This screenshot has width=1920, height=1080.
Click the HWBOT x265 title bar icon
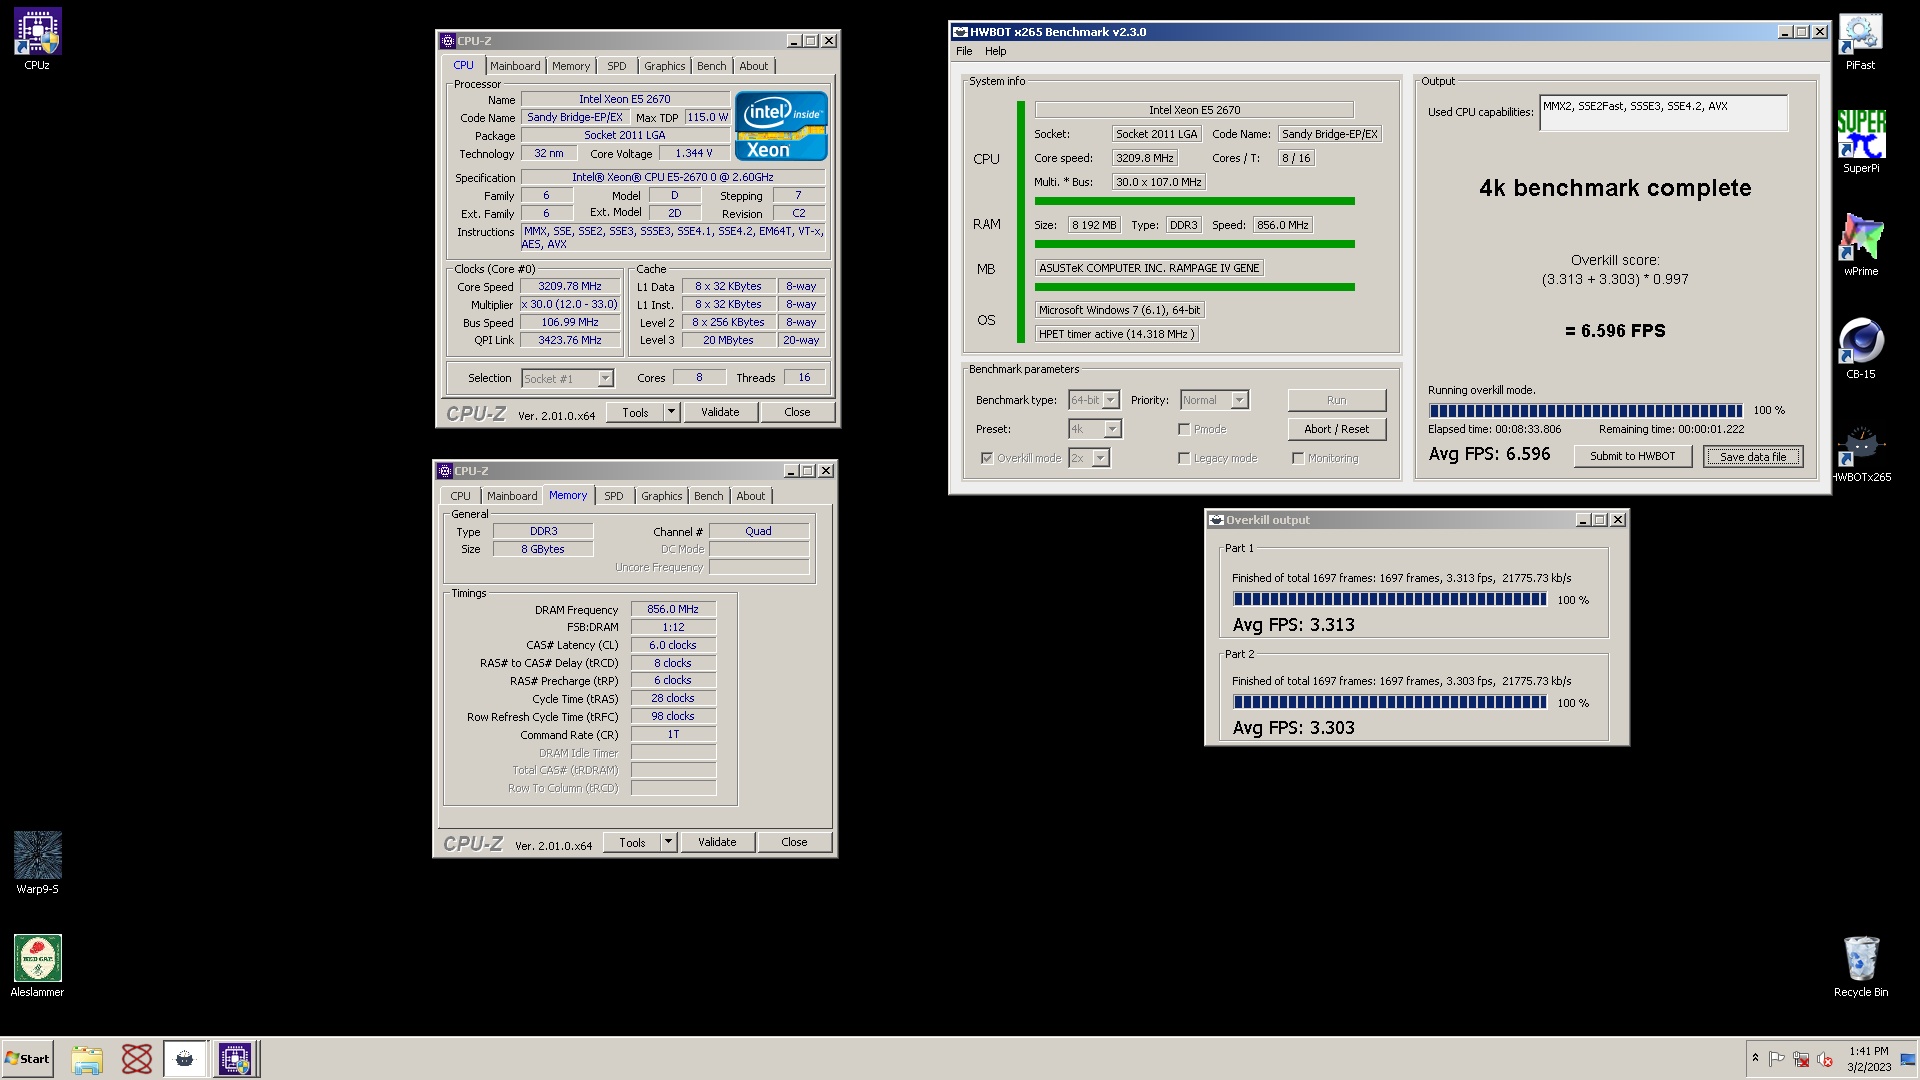(960, 32)
